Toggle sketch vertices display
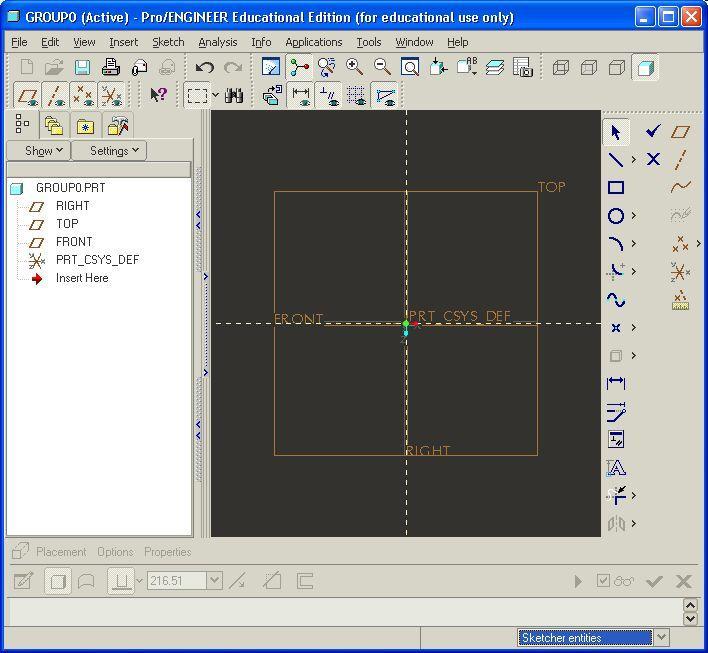Image resolution: width=708 pixels, height=653 pixels. (384, 95)
